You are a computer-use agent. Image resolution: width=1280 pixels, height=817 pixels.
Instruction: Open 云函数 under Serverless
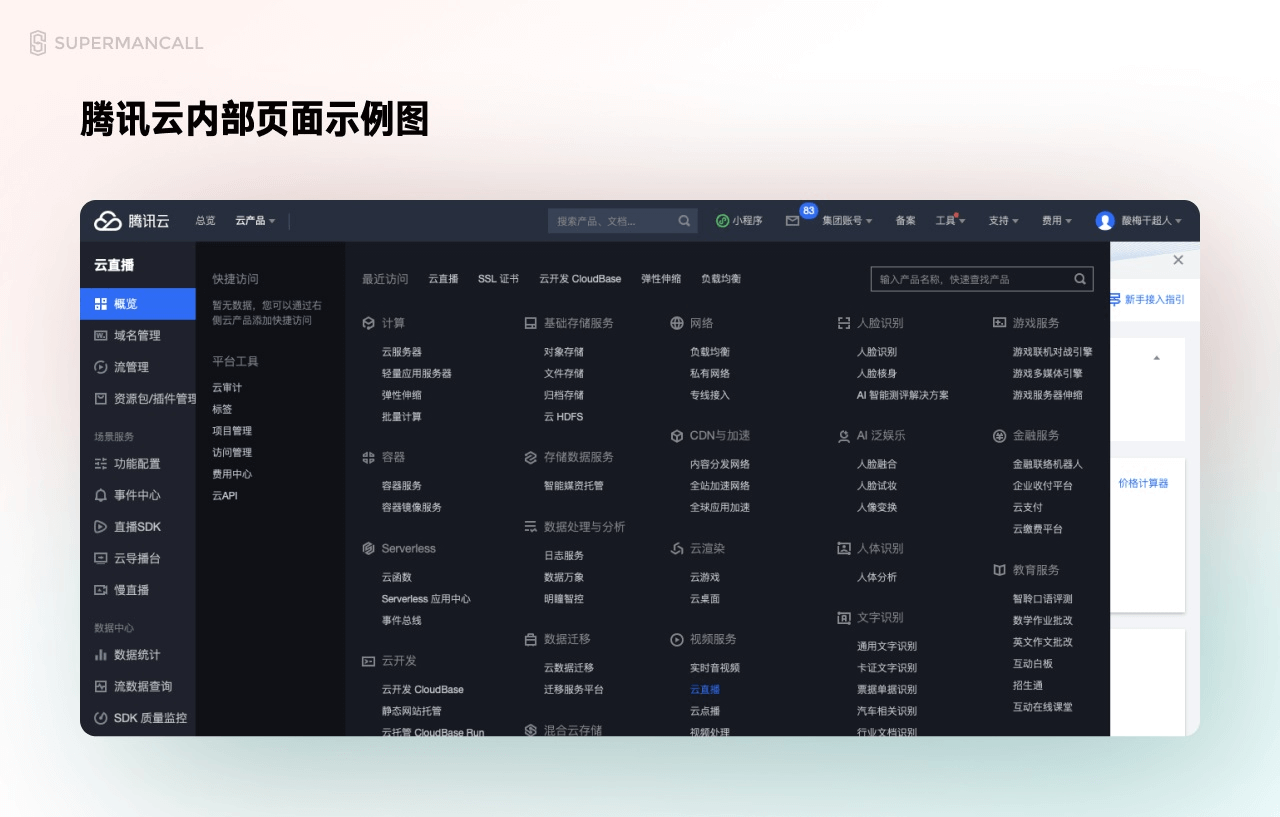click(396, 577)
